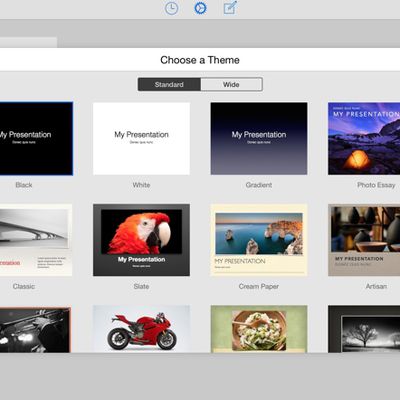Open the clock history icon
400x400 pixels.
pyautogui.click(x=171, y=8)
